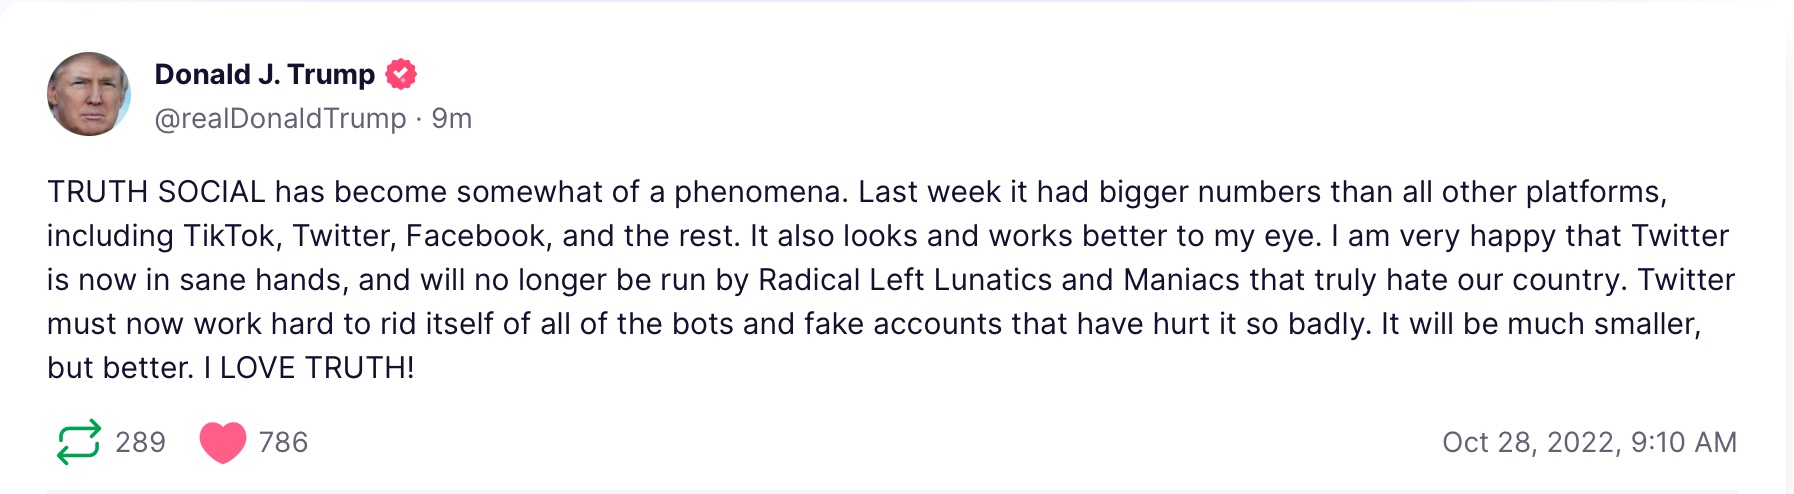1794x494 pixels.
Task: Open the Donald J. Trump display name
Action: 265,74
